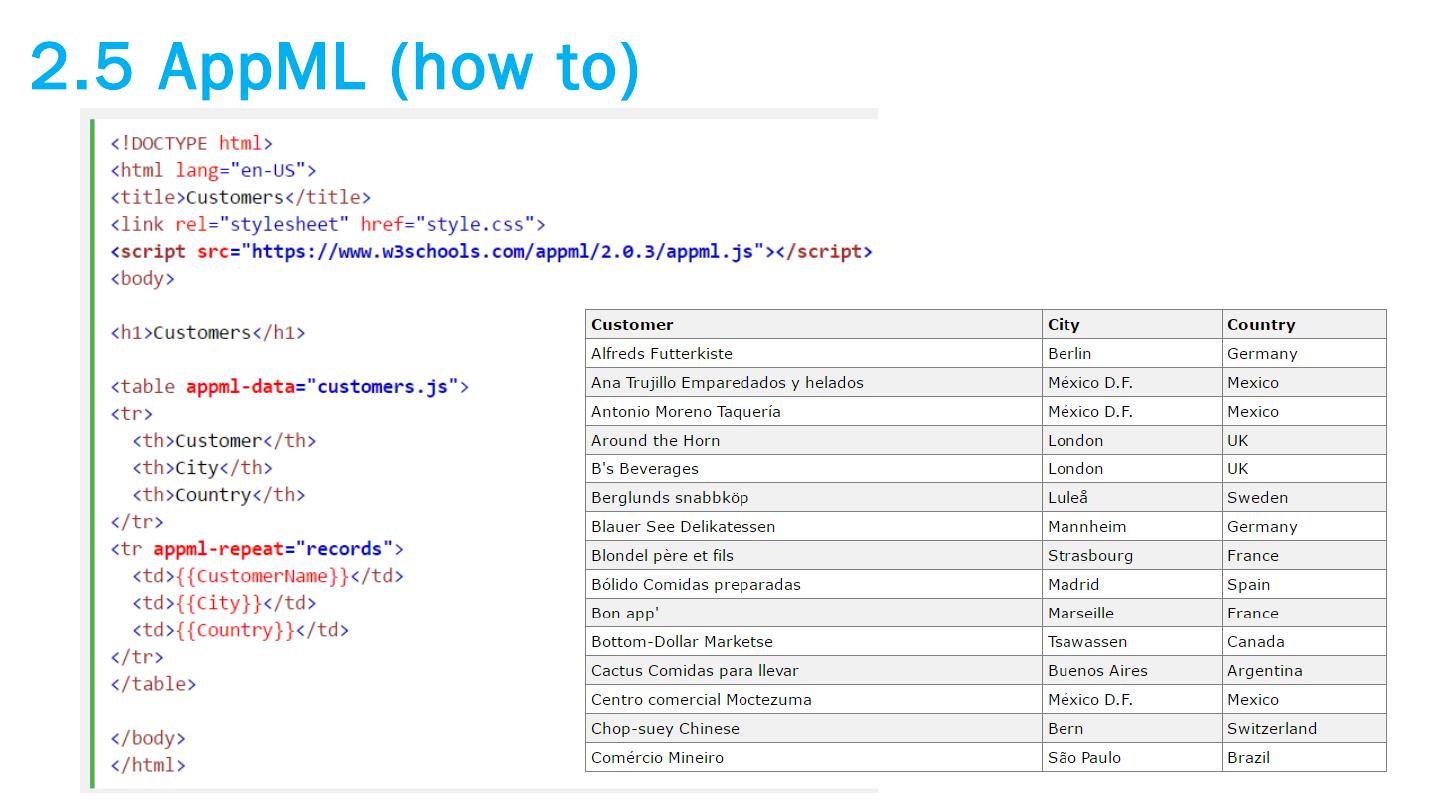Click the 'Around the Horn' customer row
This screenshot has width=1440, height=810.
click(655, 441)
